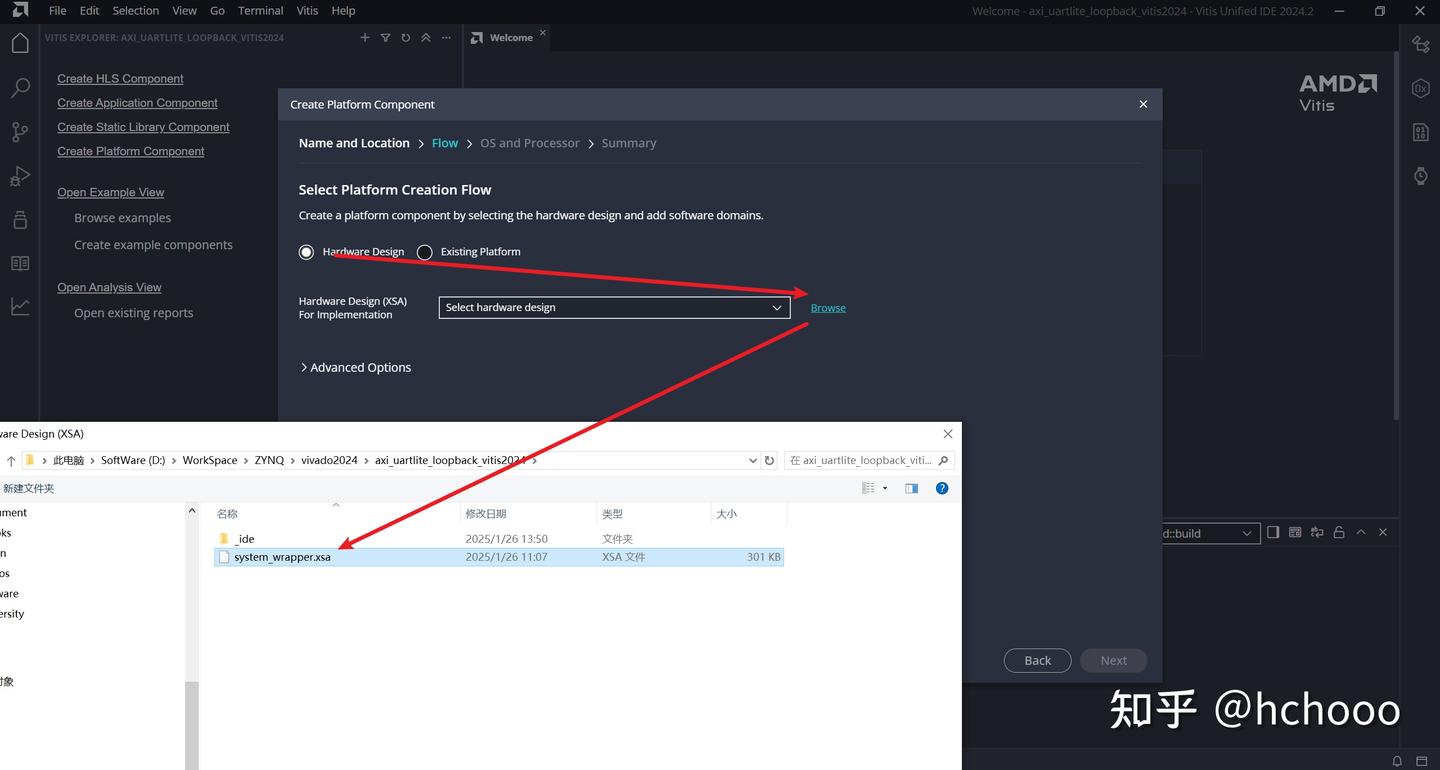
Task: Open the Source Control view
Action: (x=20, y=132)
